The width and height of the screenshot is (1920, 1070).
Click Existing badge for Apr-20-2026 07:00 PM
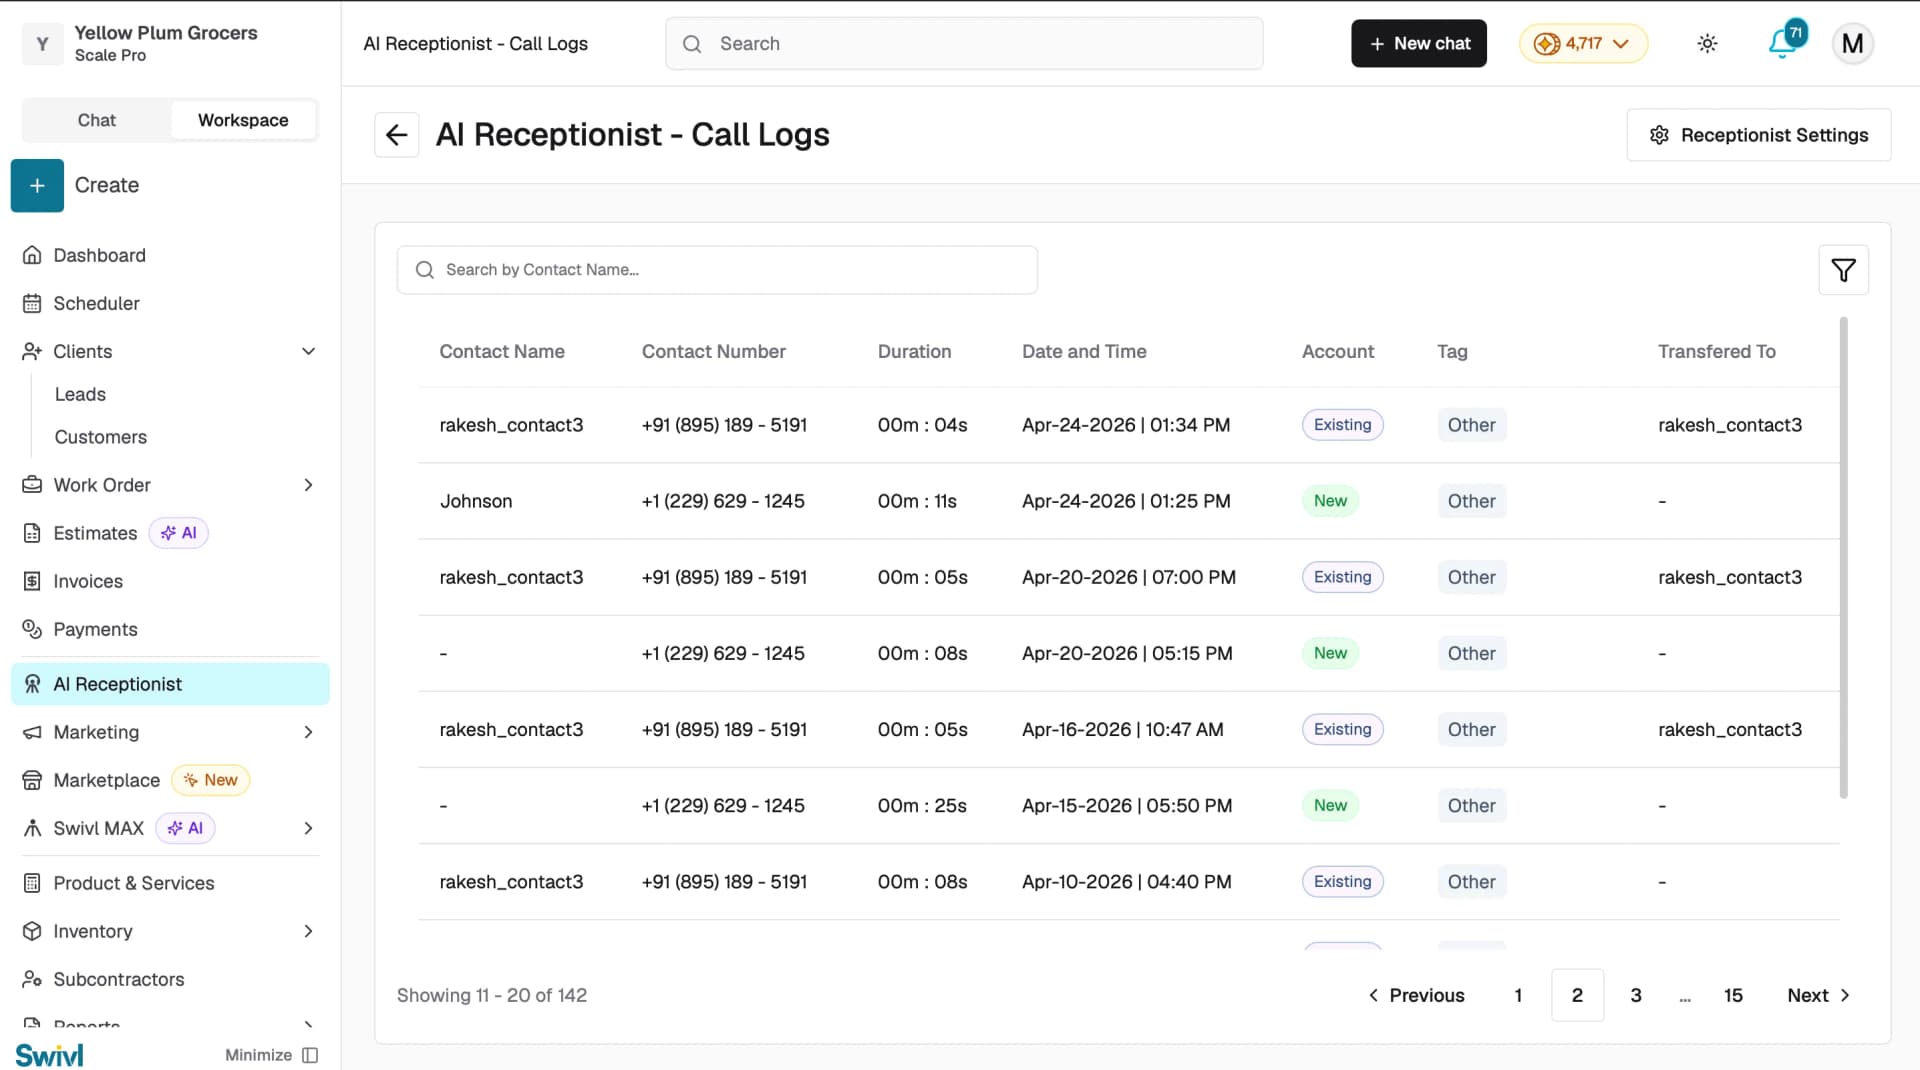point(1342,577)
